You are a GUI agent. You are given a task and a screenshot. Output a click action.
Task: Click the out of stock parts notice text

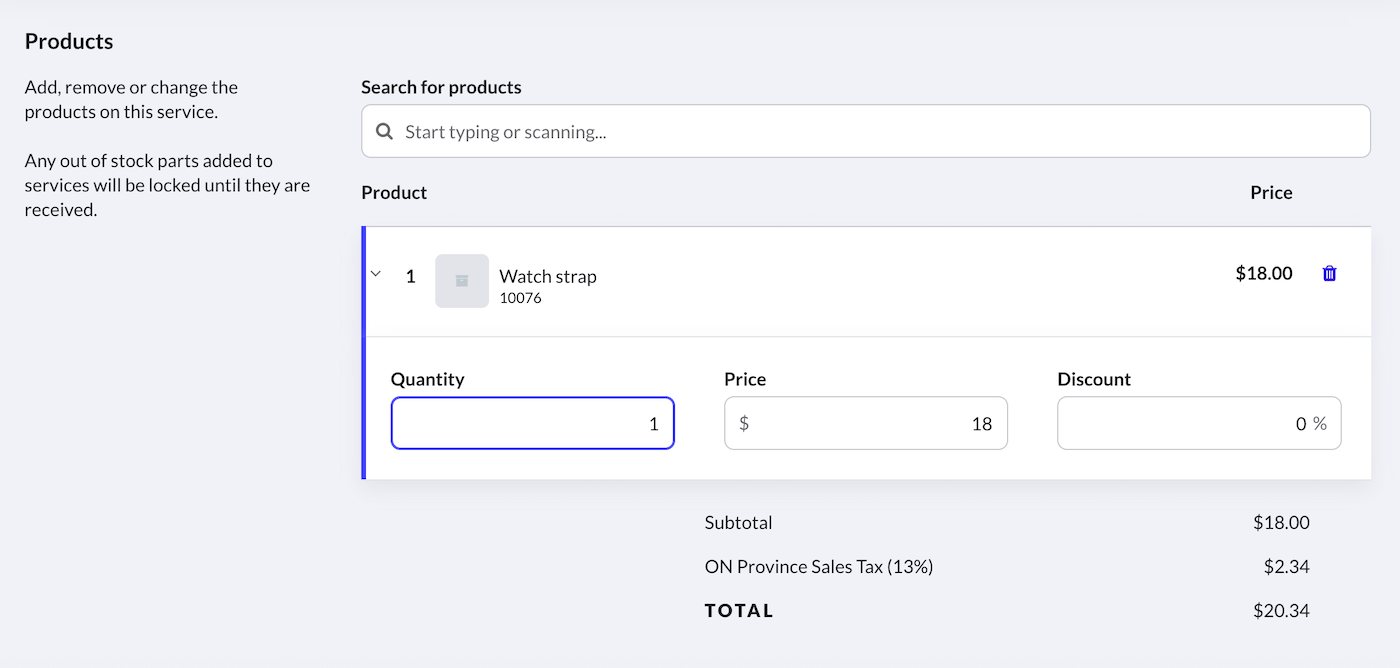[x=167, y=185]
